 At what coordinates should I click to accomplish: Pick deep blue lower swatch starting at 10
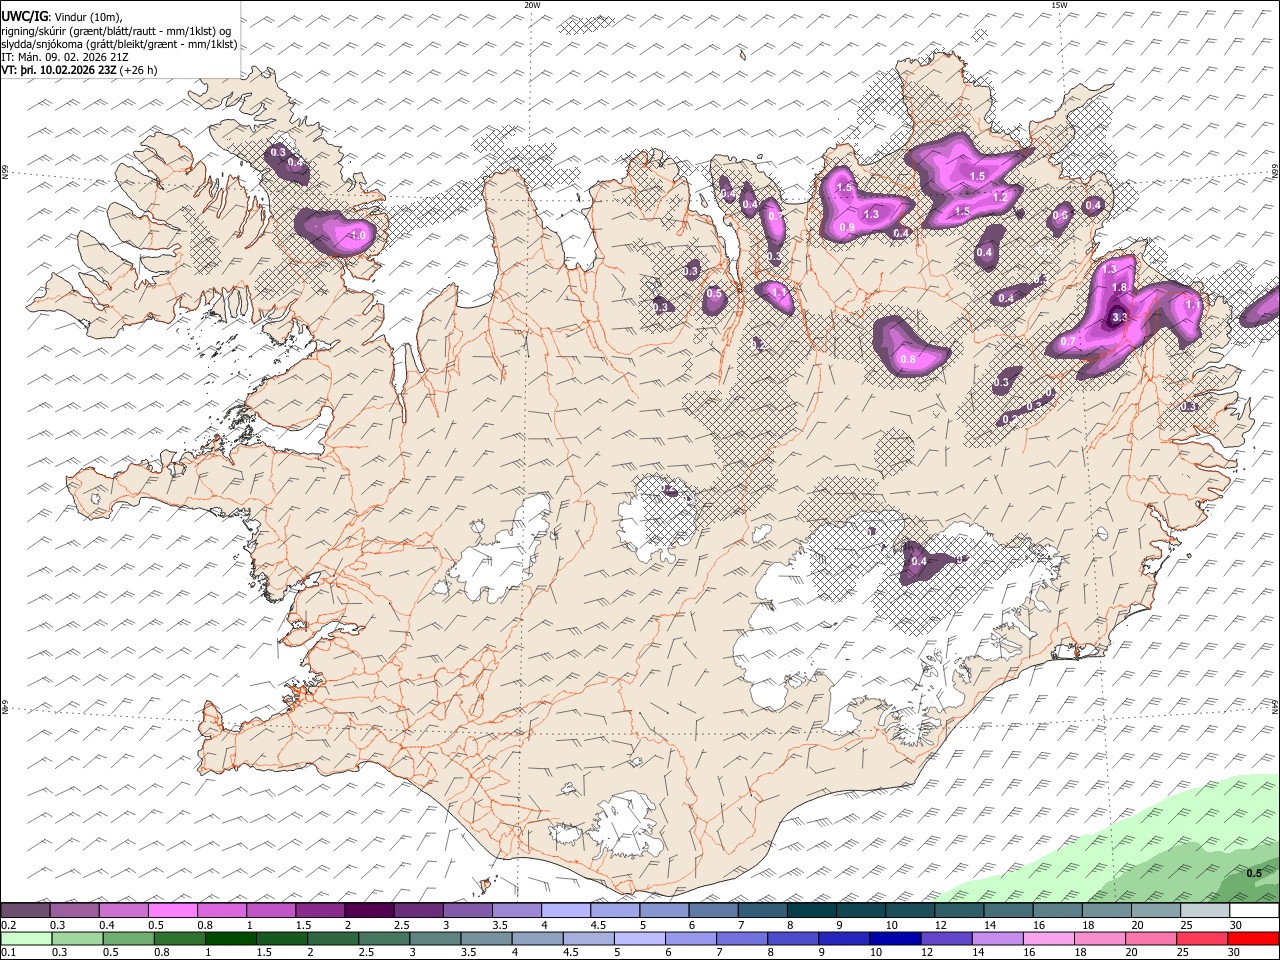[895, 938]
